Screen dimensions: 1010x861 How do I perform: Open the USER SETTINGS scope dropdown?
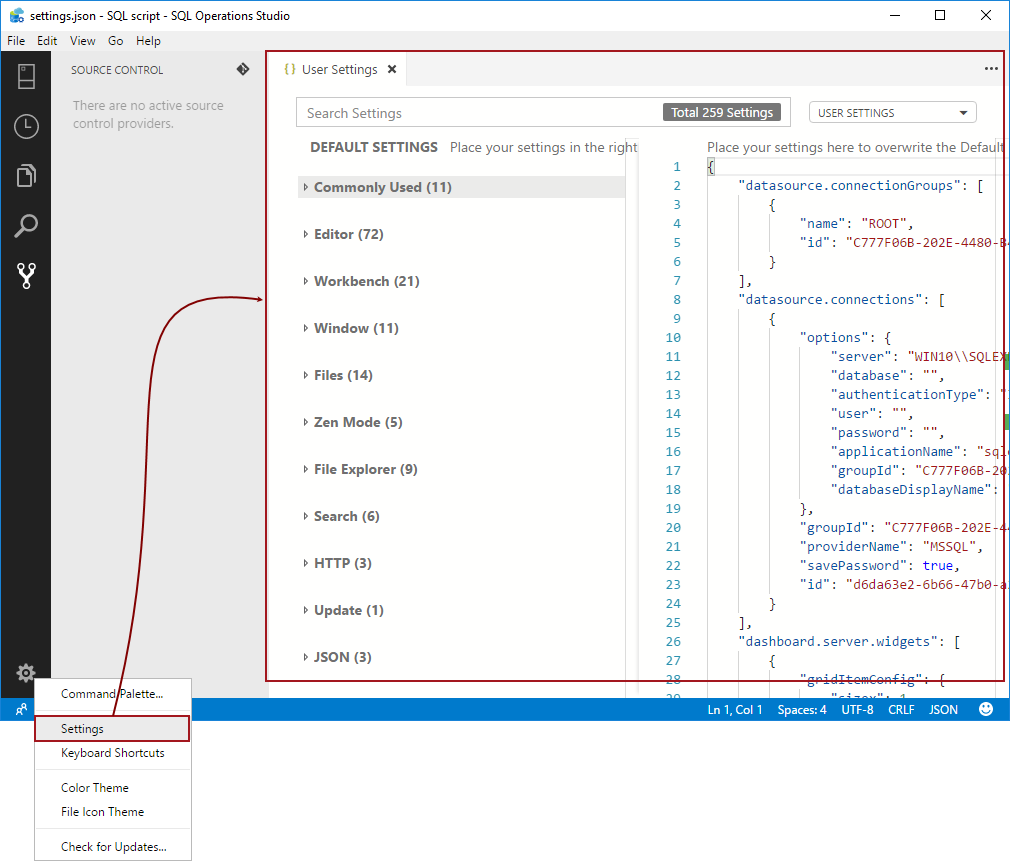pyautogui.click(x=892, y=113)
